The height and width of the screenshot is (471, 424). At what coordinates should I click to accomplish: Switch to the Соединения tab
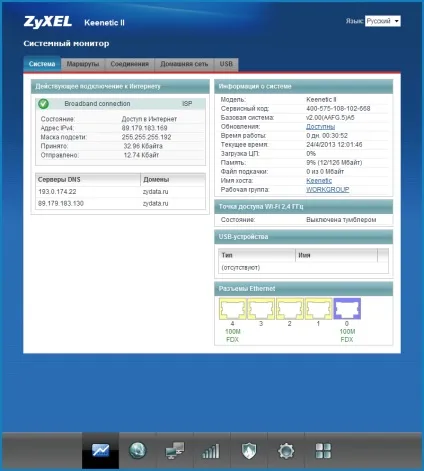coord(130,64)
